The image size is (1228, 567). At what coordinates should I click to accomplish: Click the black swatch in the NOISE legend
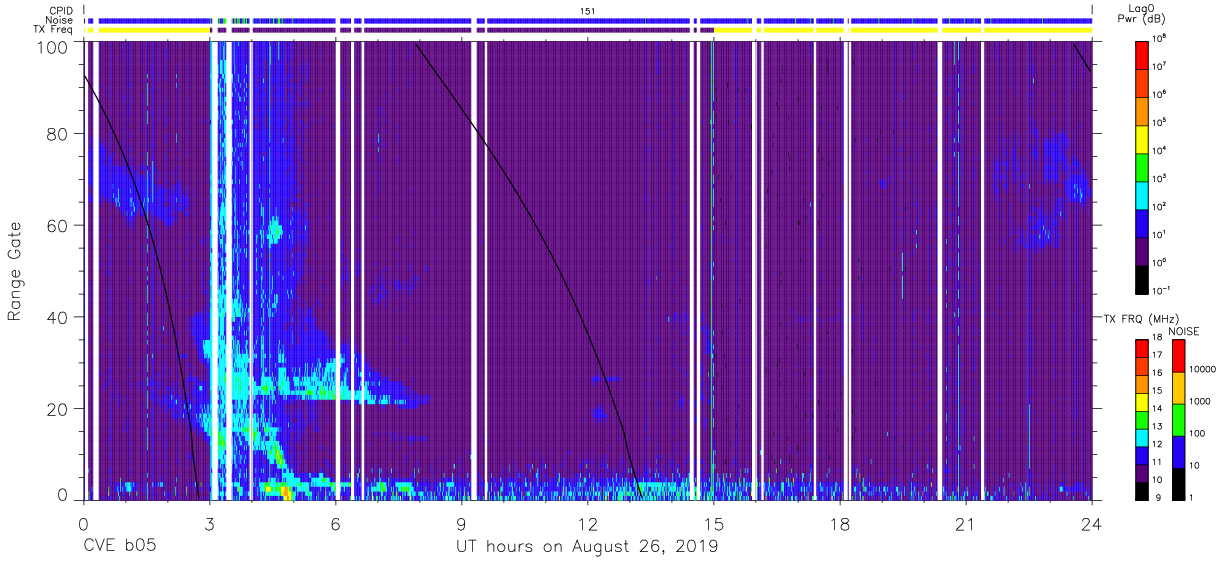pos(1178,484)
